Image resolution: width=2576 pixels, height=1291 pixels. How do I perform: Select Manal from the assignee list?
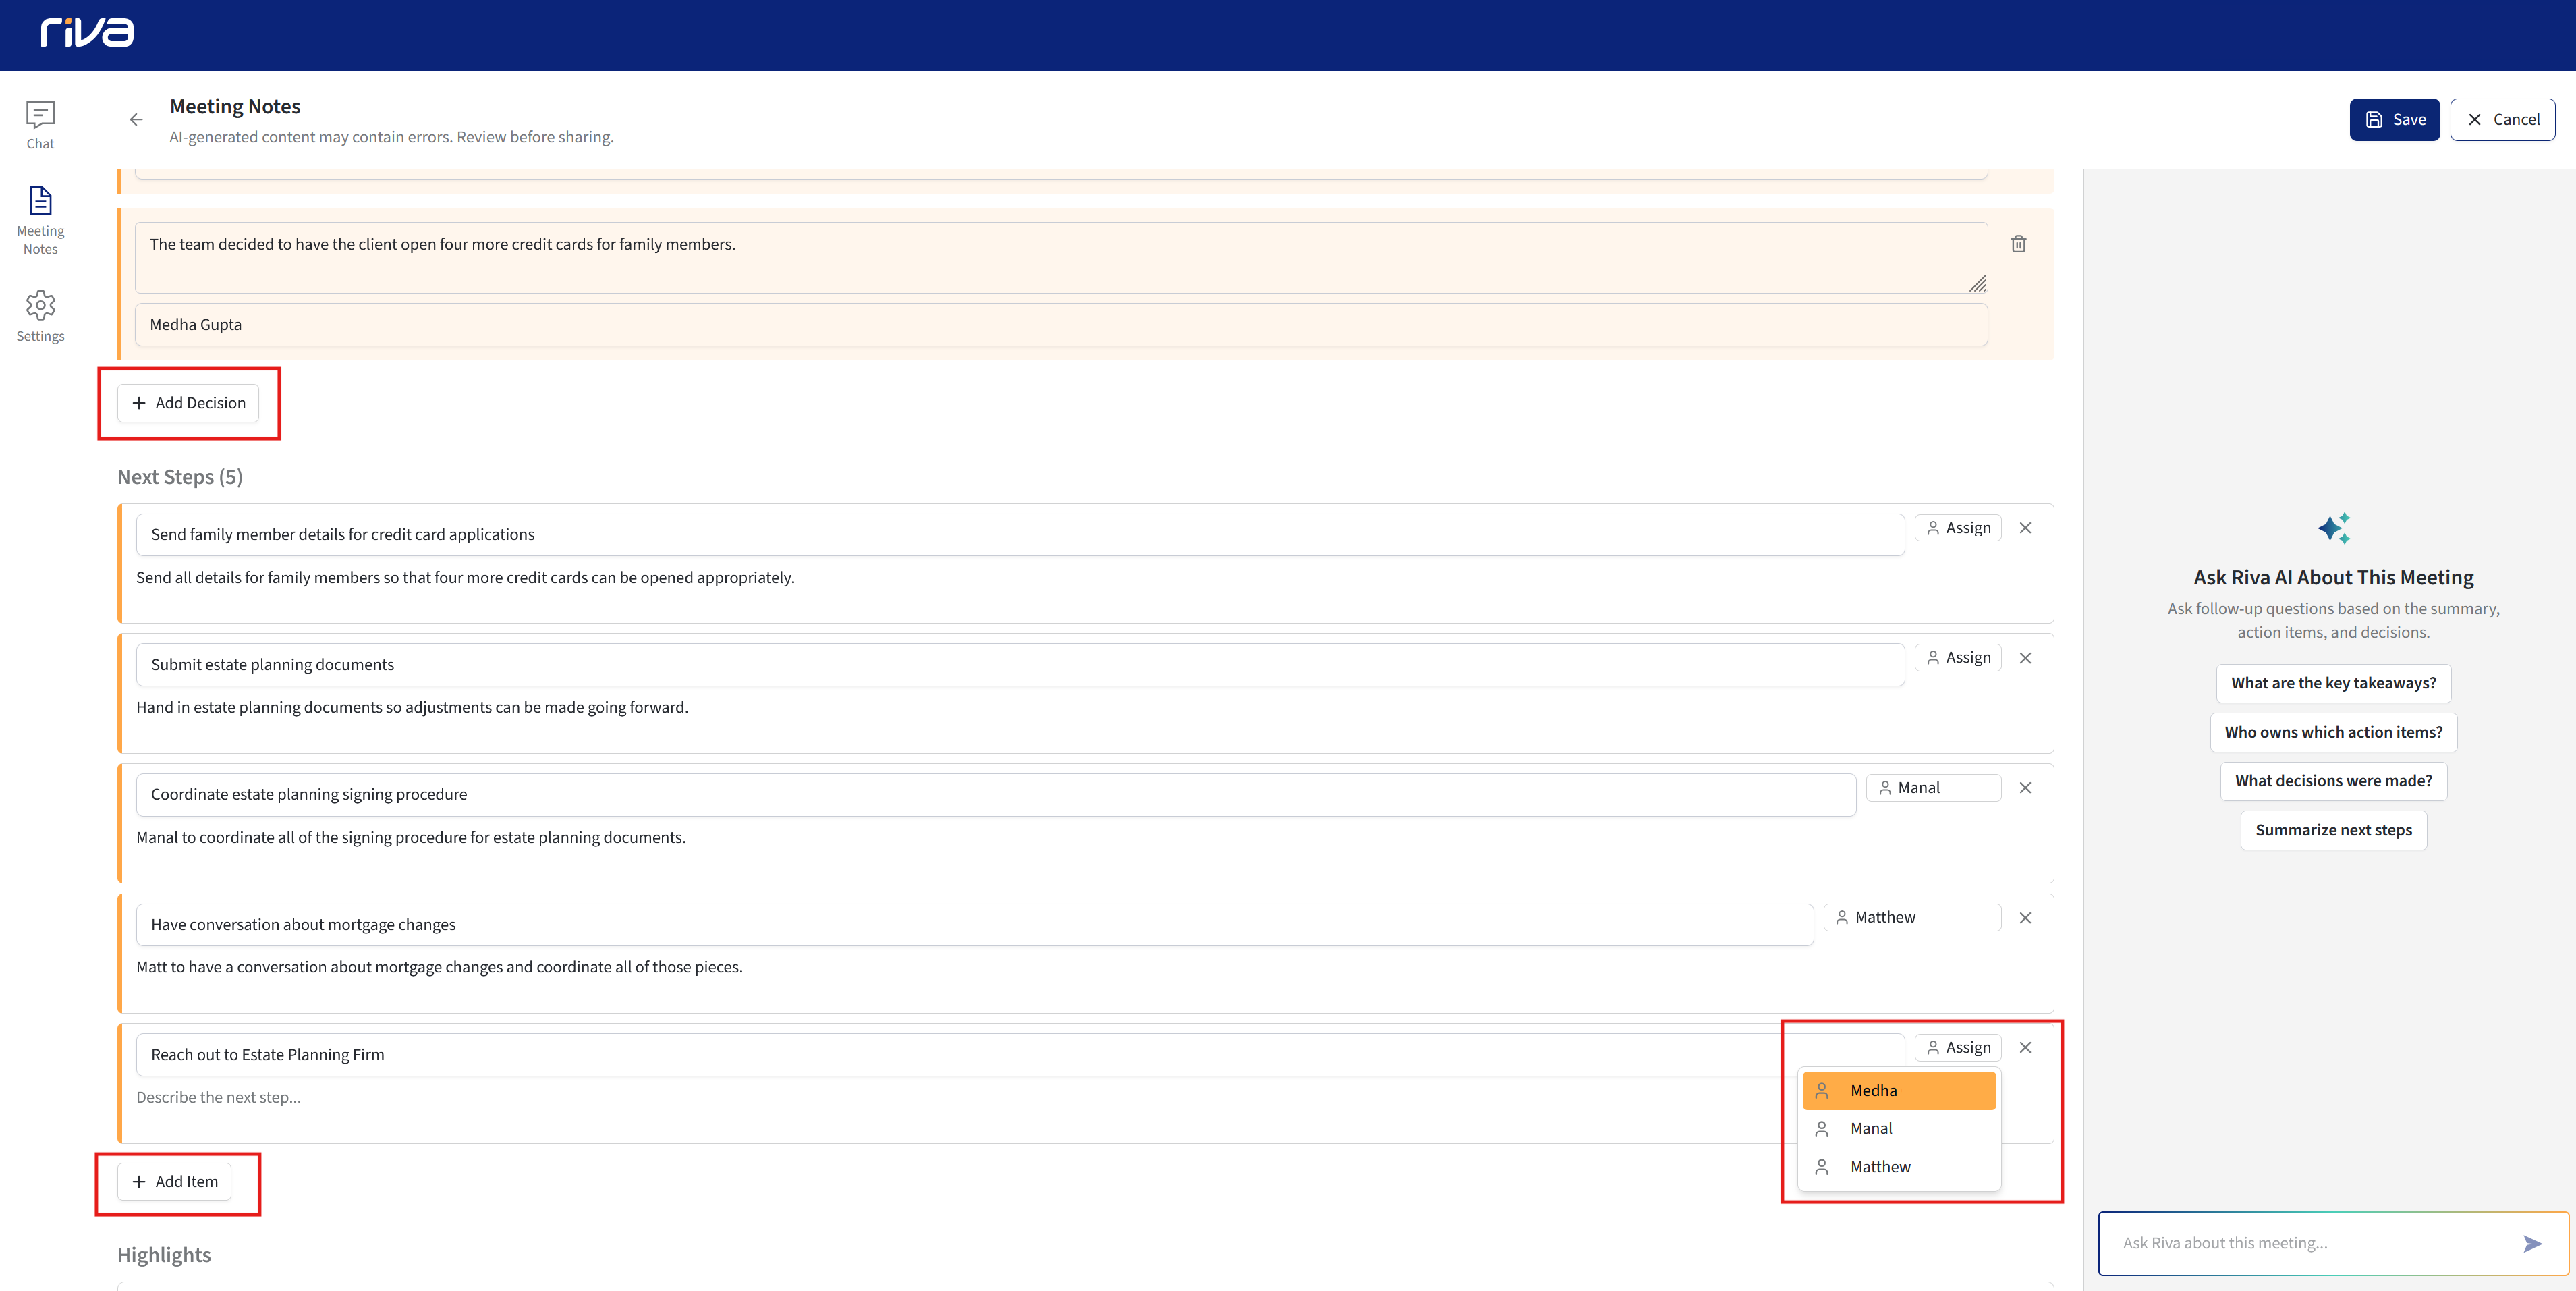(1899, 1129)
